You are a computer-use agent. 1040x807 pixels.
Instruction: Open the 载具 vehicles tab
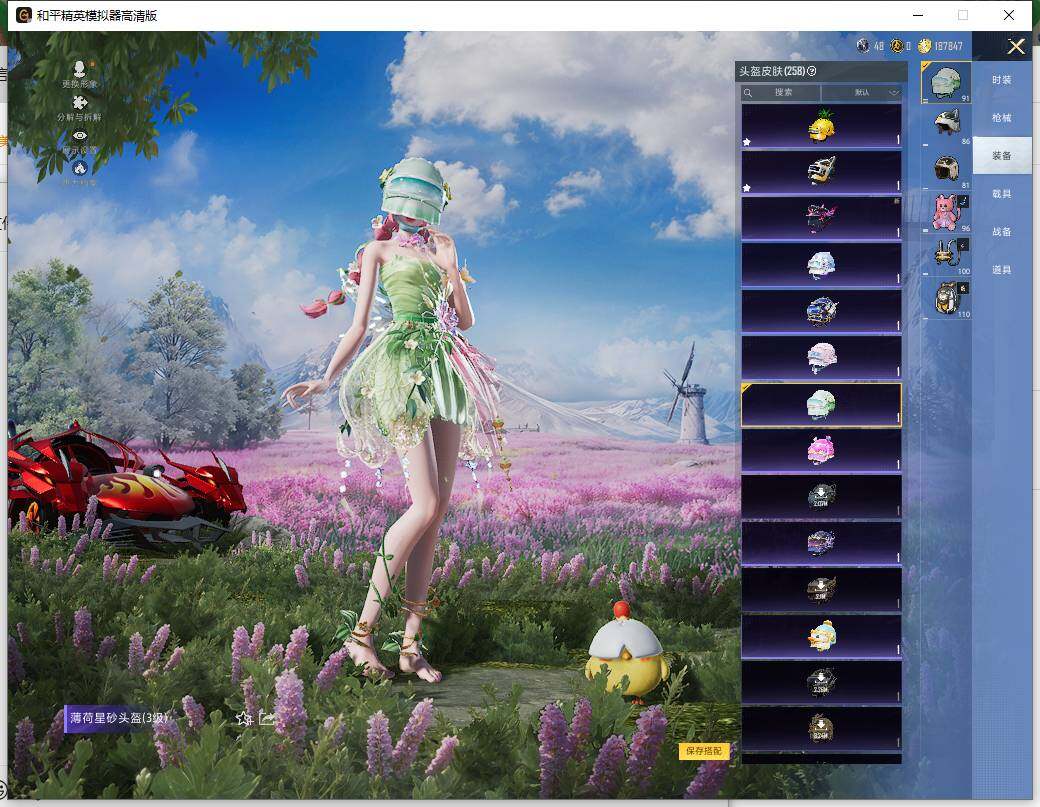tap(1001, 194)
